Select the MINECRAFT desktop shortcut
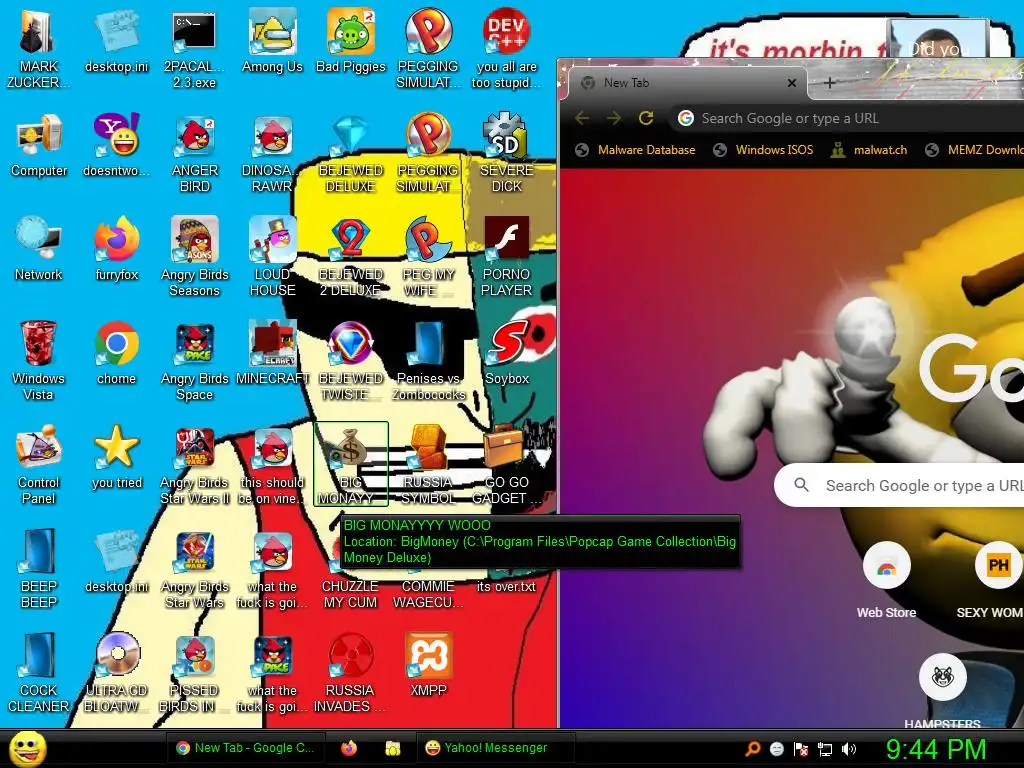Viewport: 1024px width, 768px height. (272, 353)
